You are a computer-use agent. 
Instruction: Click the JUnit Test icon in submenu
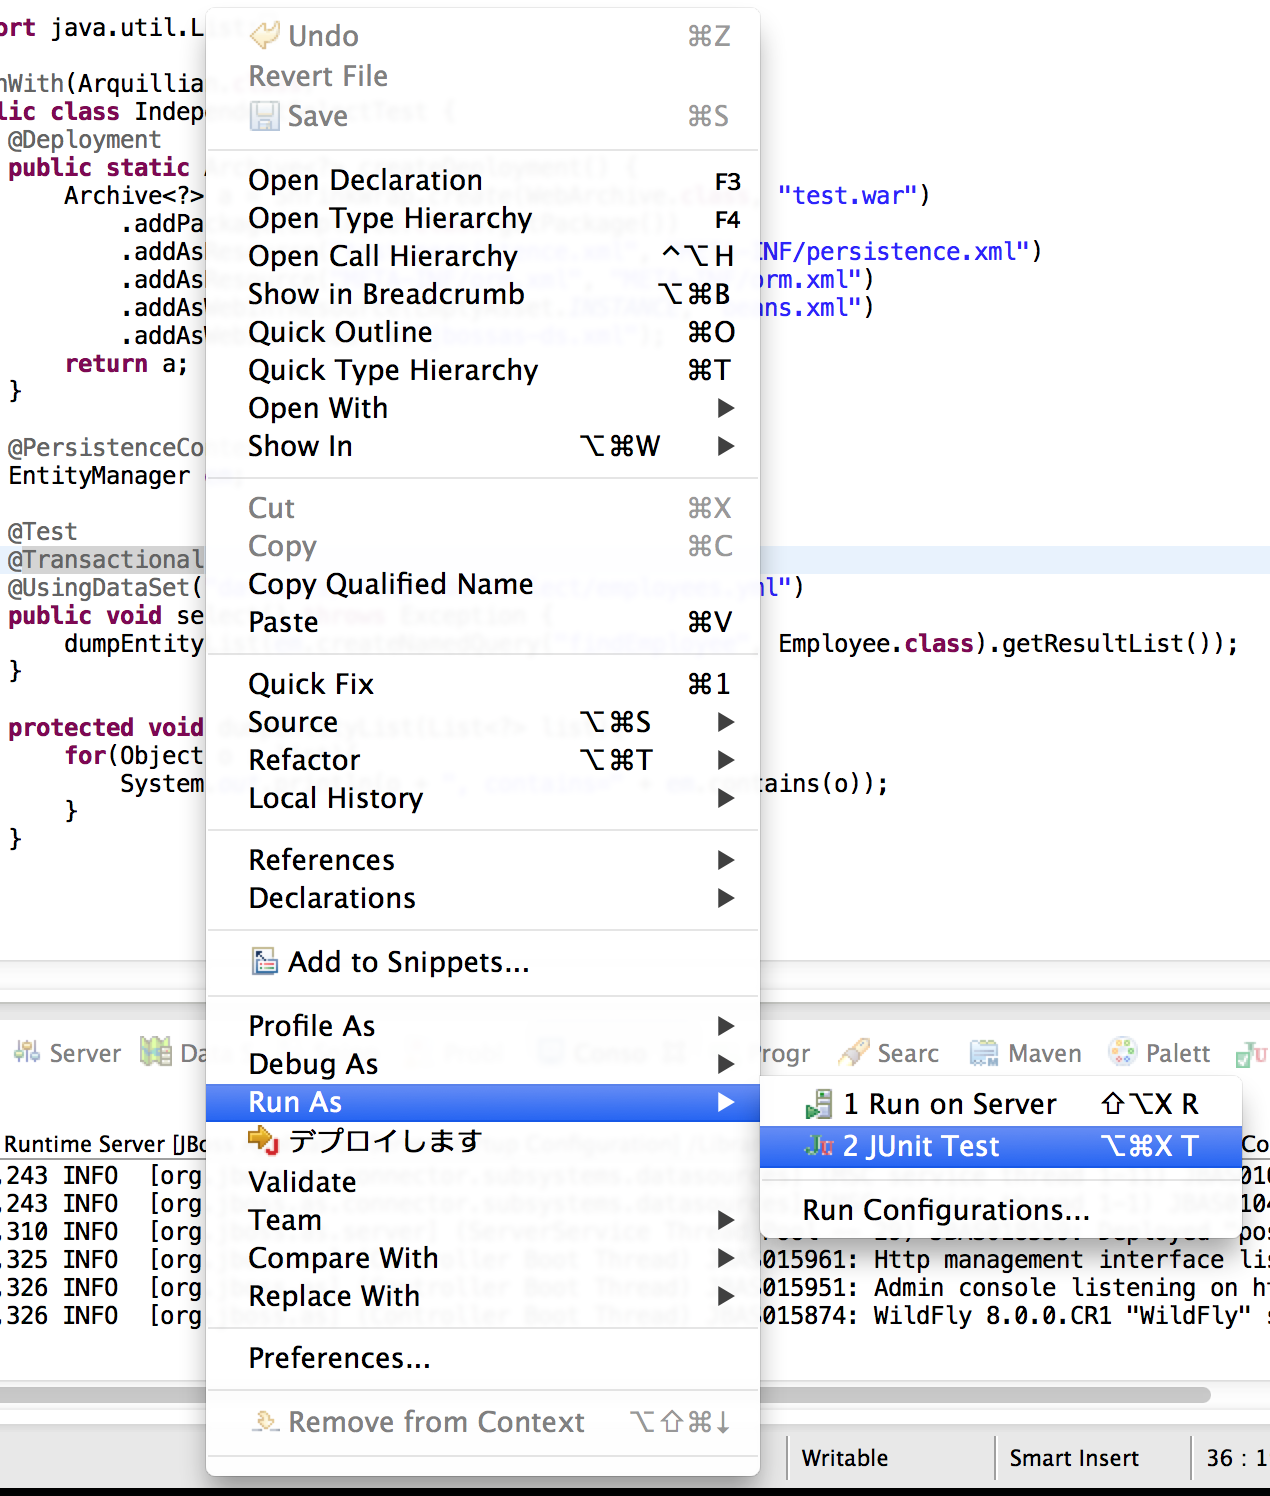(x=819, y=1146)
